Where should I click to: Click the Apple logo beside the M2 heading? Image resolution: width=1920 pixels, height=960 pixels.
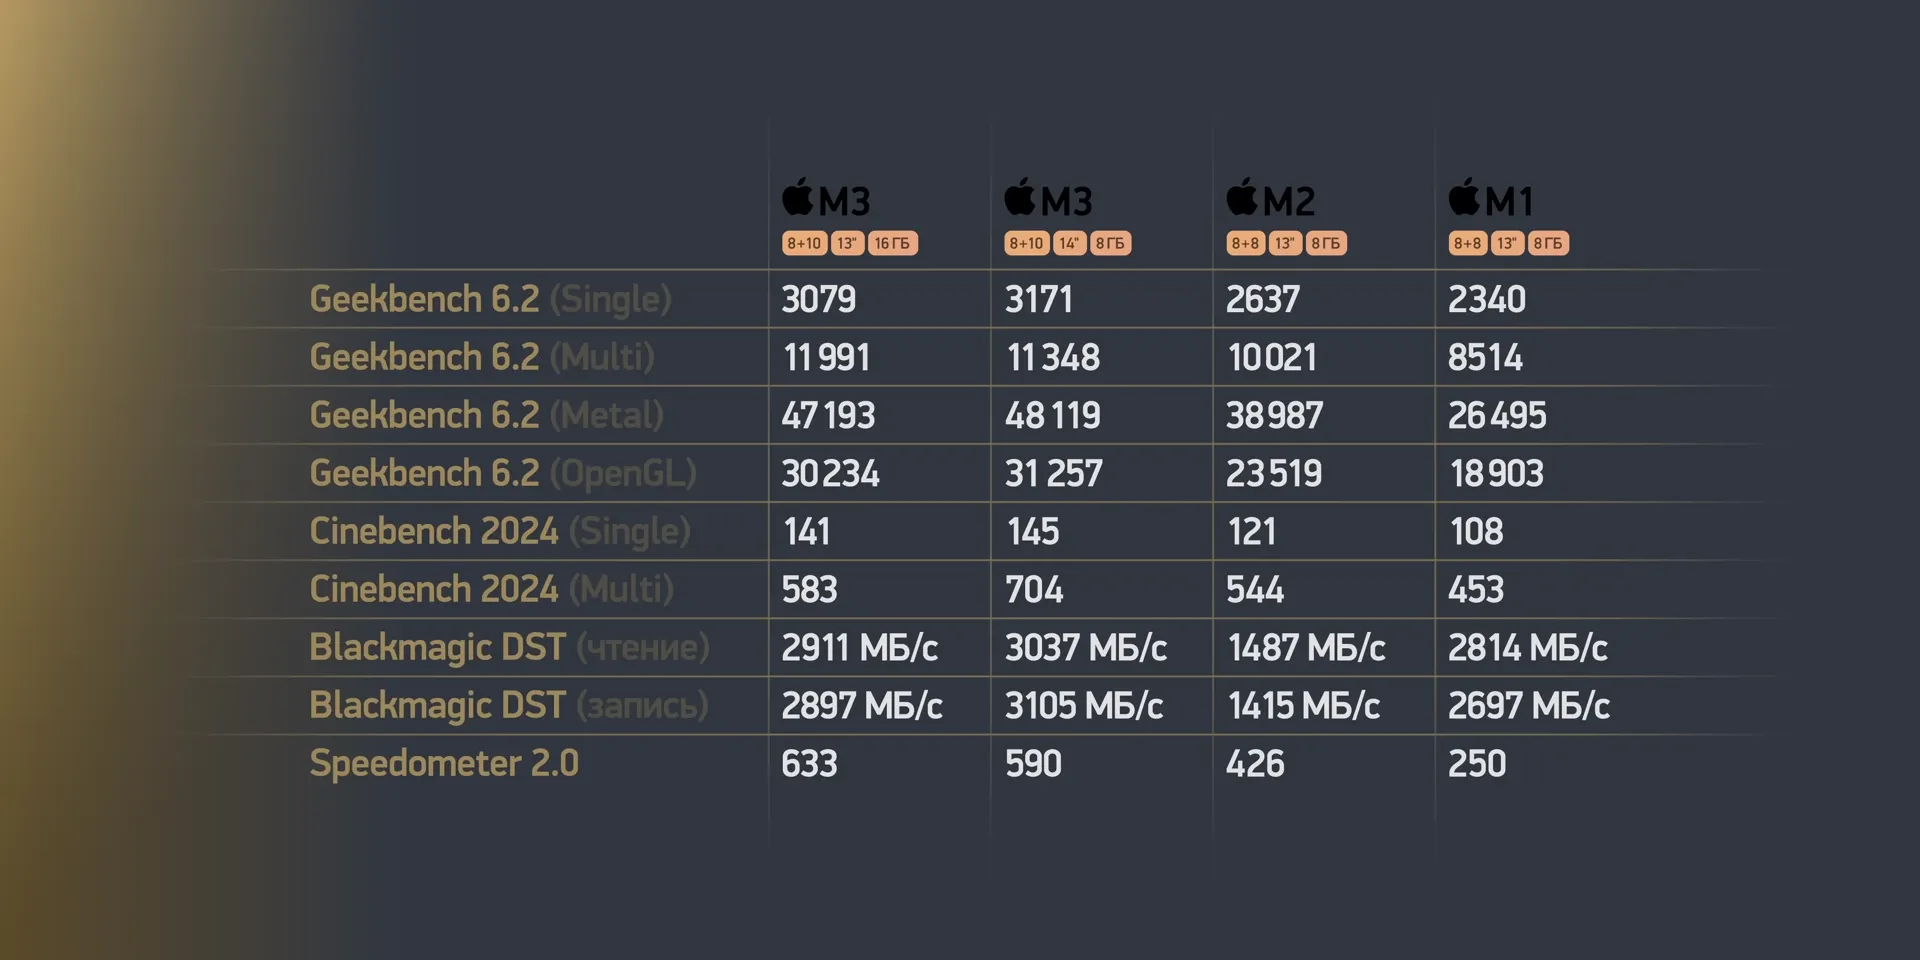pos(1242,197)
